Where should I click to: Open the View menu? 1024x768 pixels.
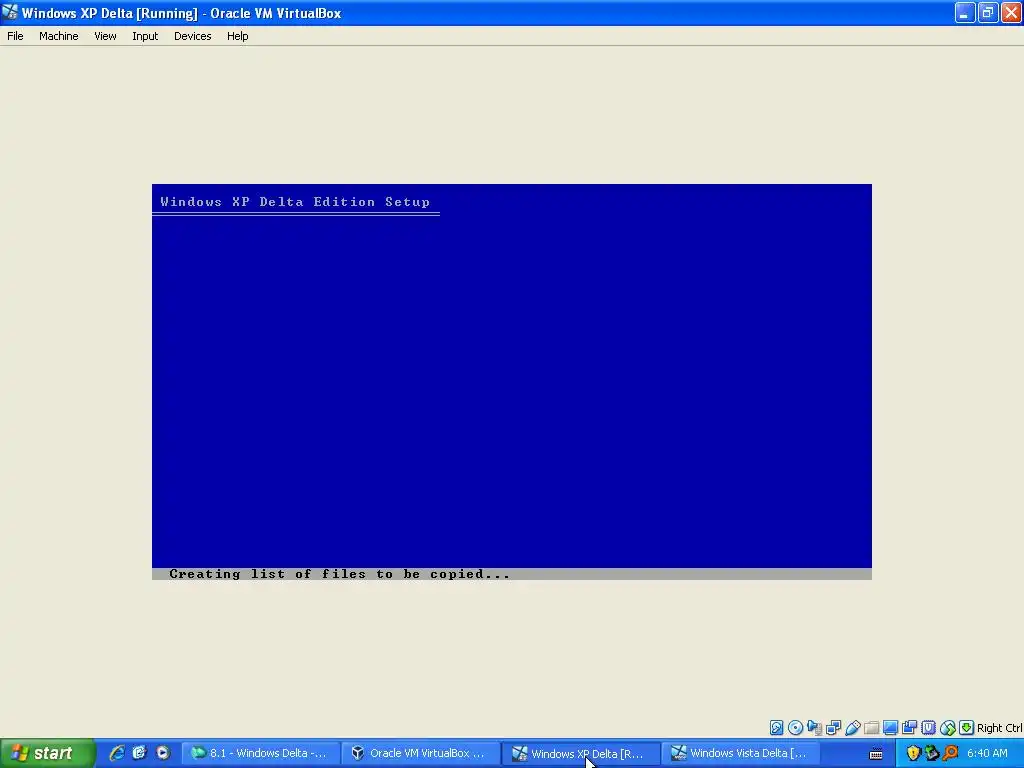pos(105,36)
